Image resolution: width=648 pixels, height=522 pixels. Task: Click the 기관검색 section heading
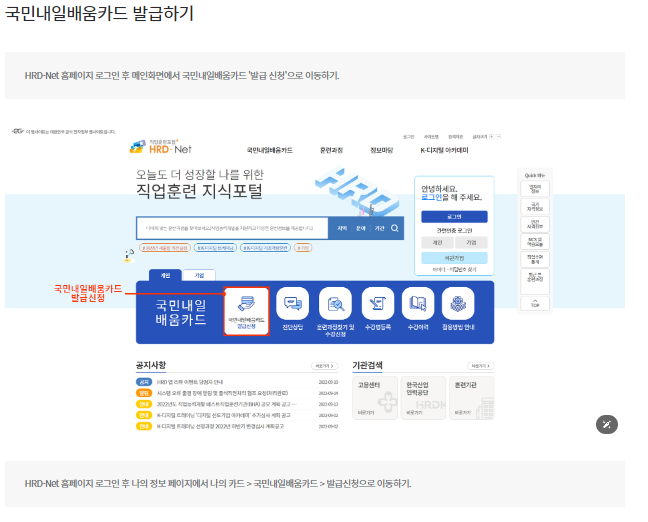coord(367,365)
